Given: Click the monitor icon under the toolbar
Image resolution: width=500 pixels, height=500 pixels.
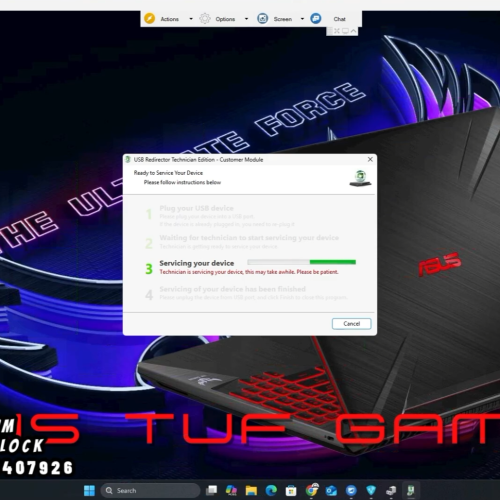Looking at the screenshot, I should (x=345, y=31).
